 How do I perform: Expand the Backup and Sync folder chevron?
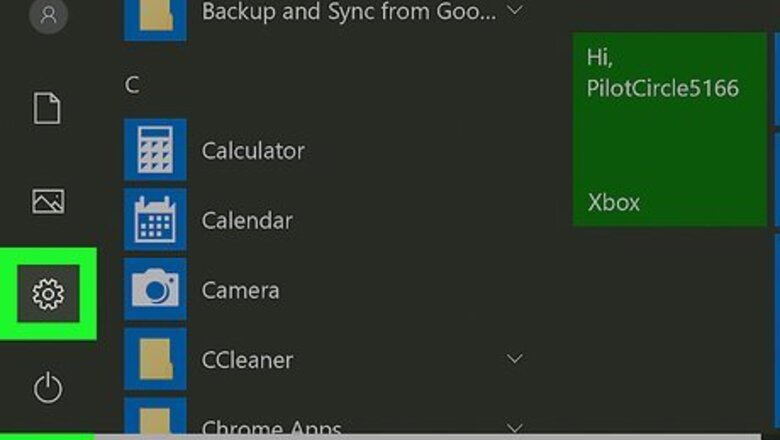pyautogui.click(x=515, y=10)
